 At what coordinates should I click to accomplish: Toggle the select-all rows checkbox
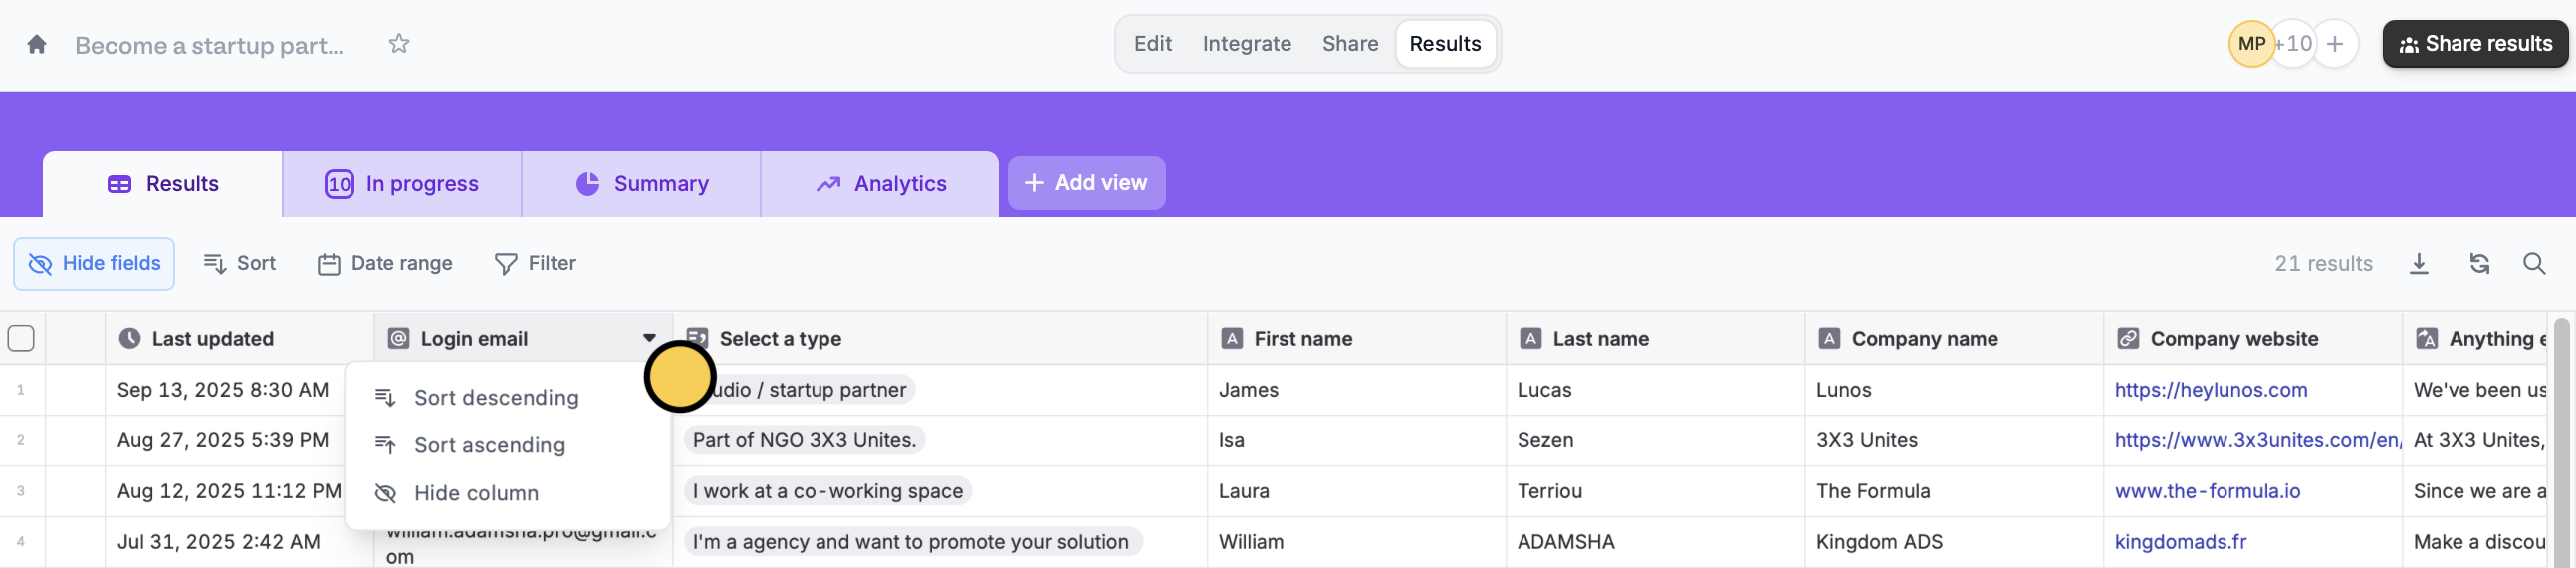click(x=21, y=339)
